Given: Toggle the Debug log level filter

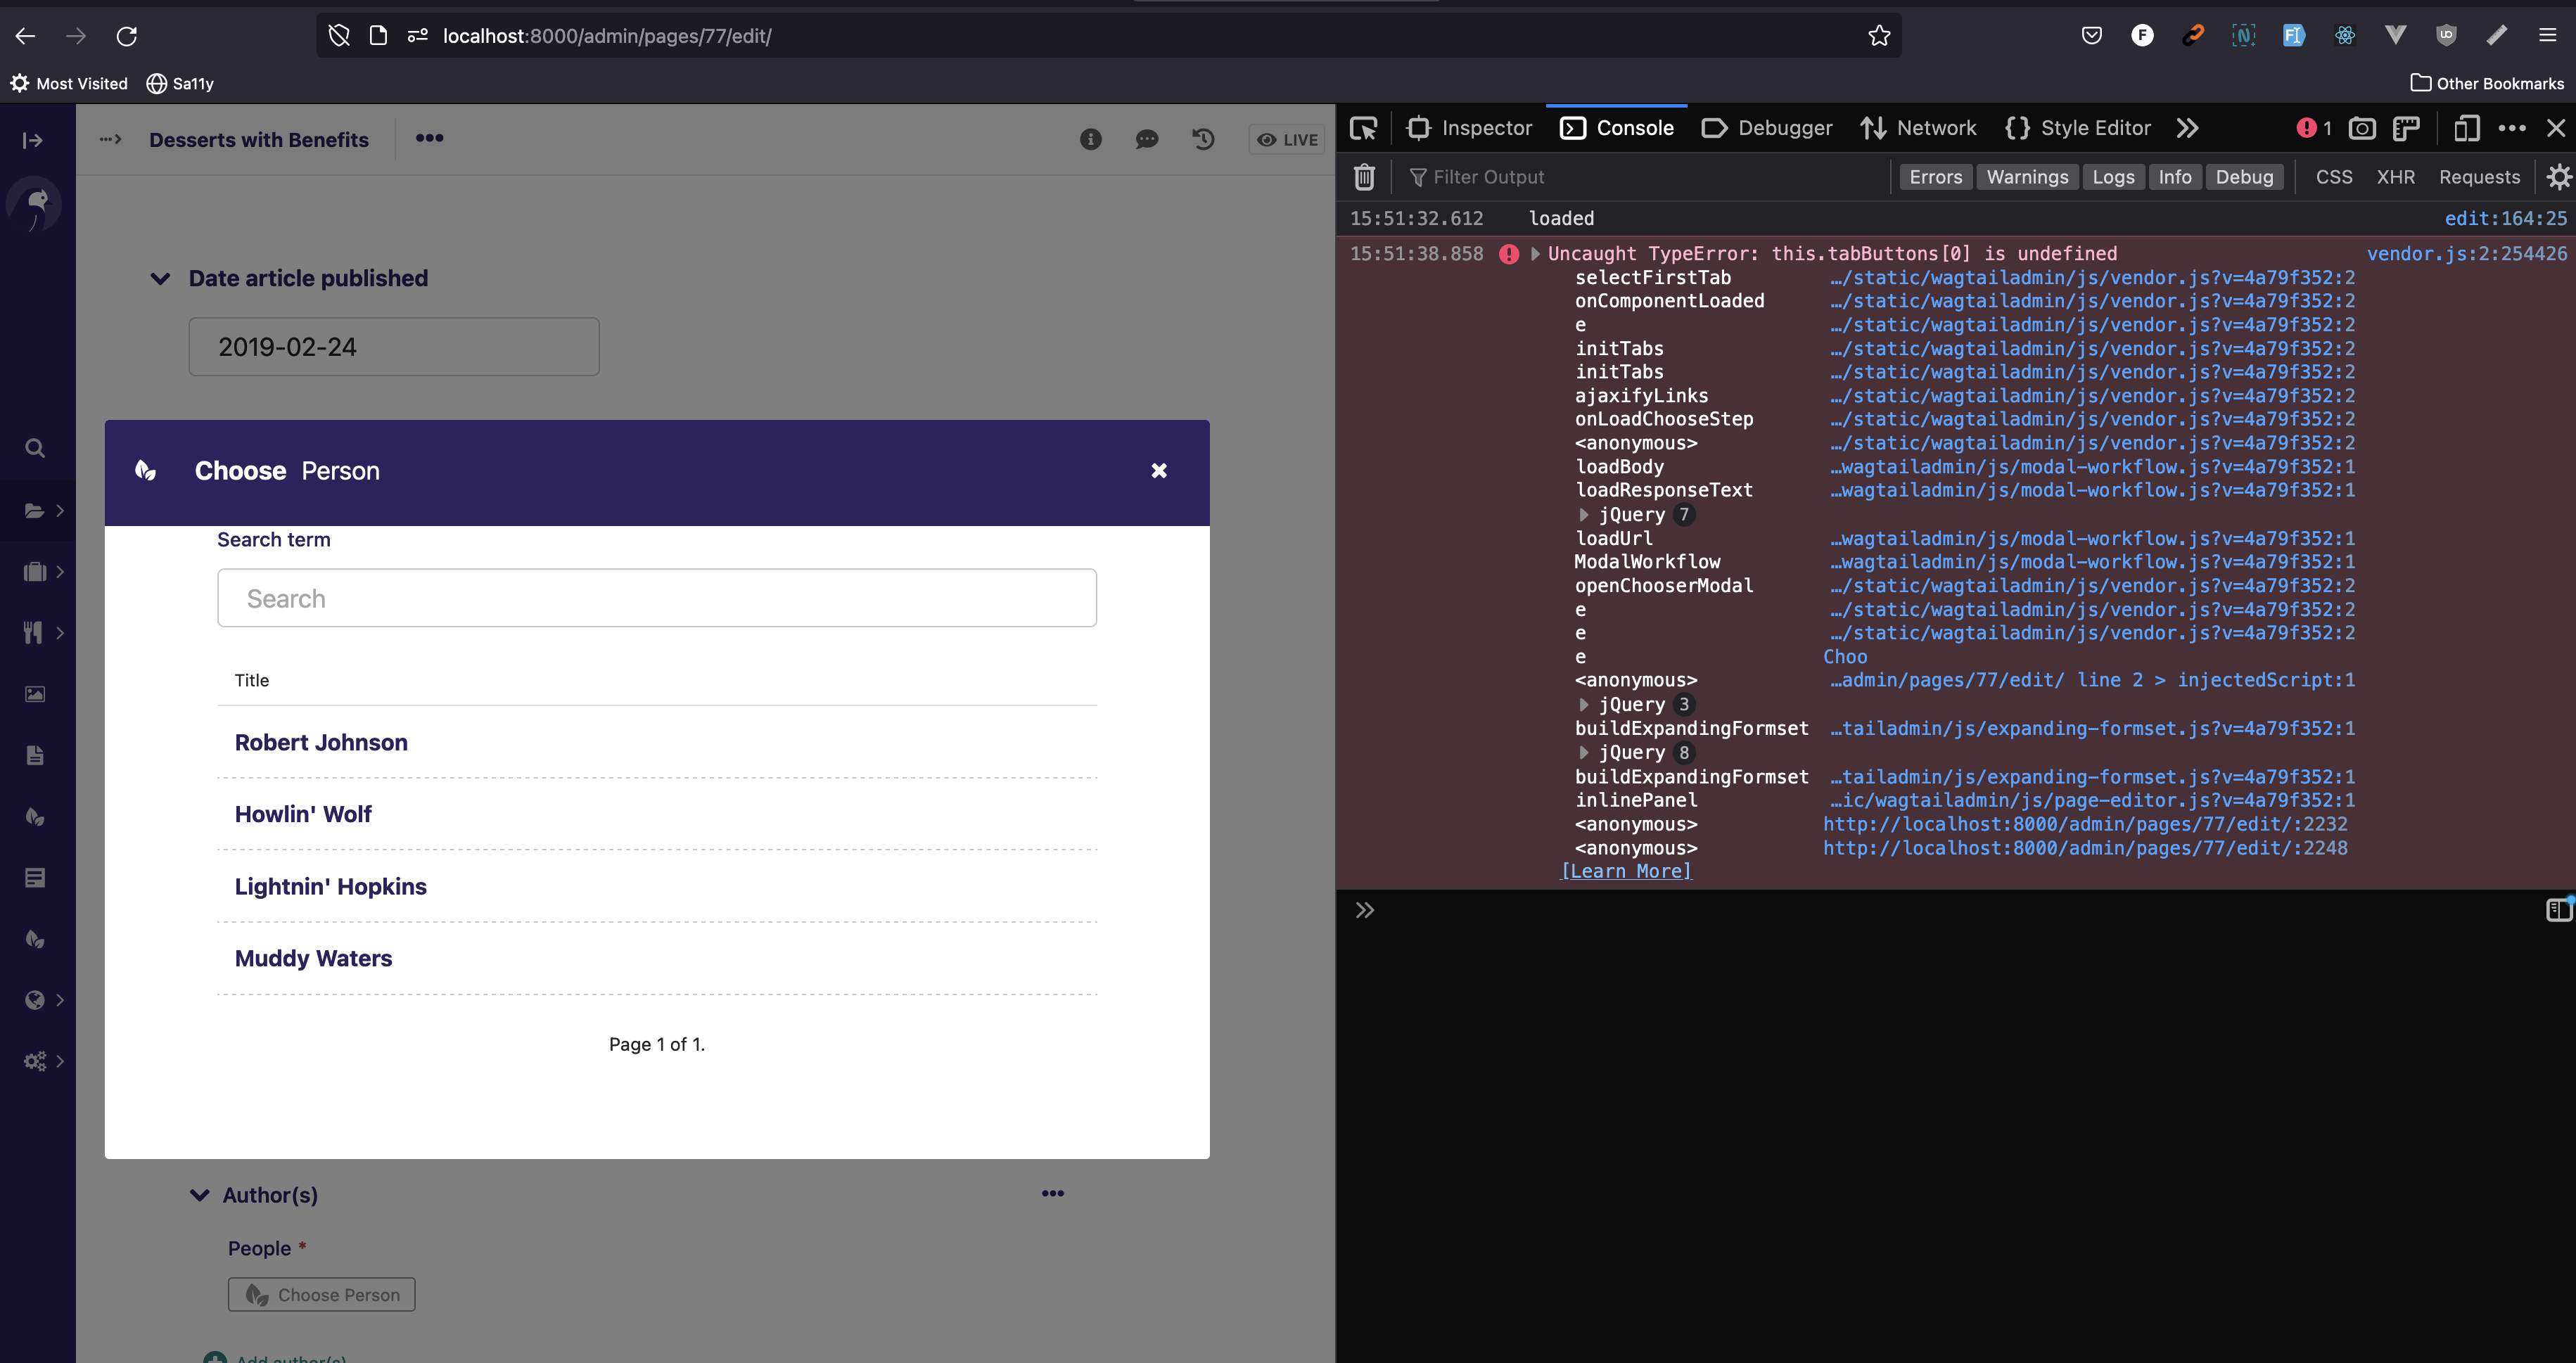Looking at the screenshot, I should coord(2244,176).
